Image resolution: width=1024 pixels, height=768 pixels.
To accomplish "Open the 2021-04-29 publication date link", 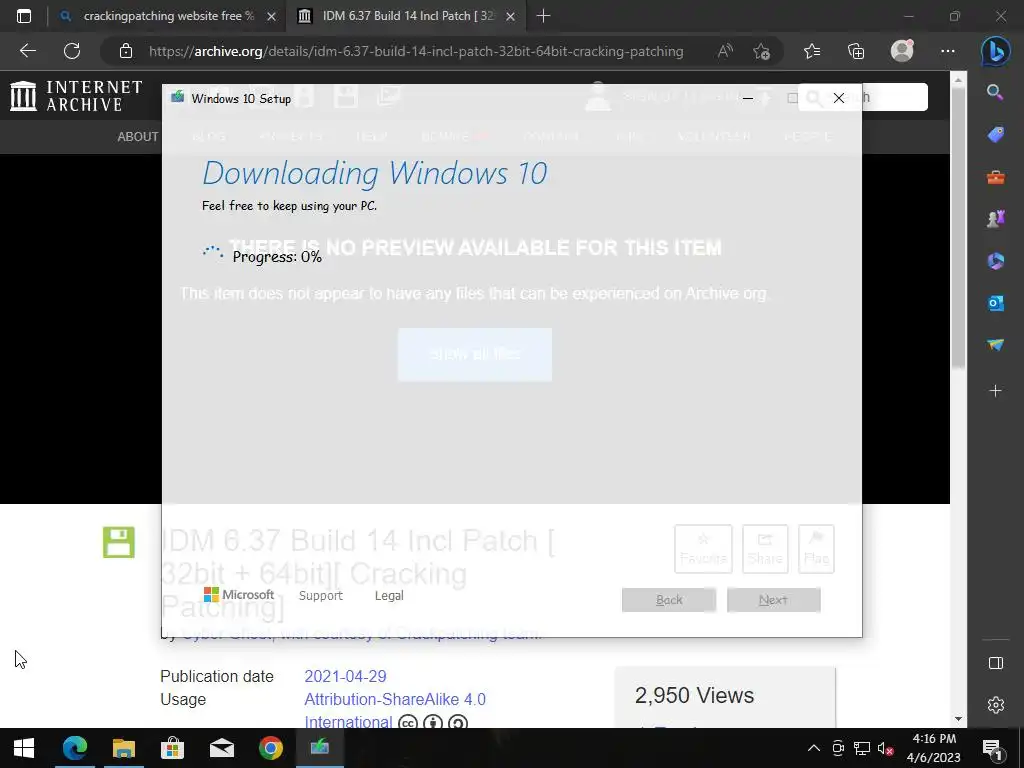I will point(345,676).
